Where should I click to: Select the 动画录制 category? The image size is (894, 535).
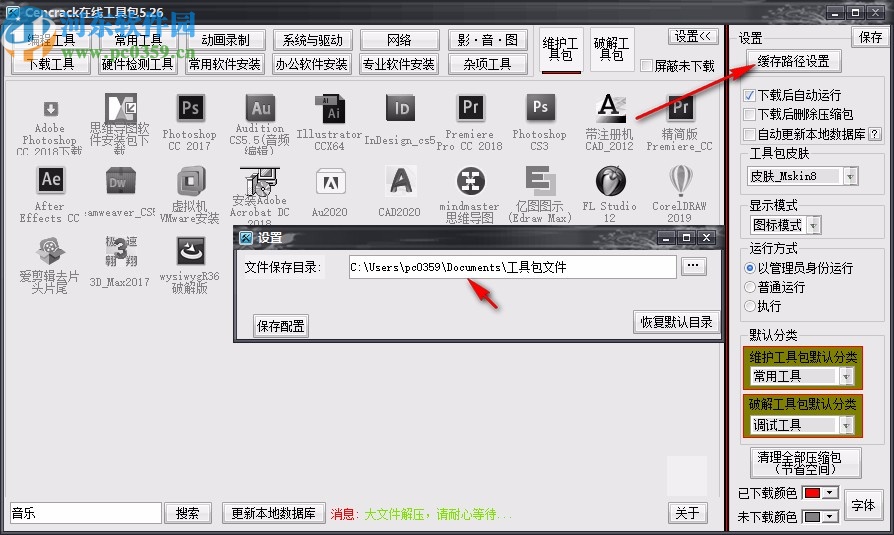tap(225, 40)
